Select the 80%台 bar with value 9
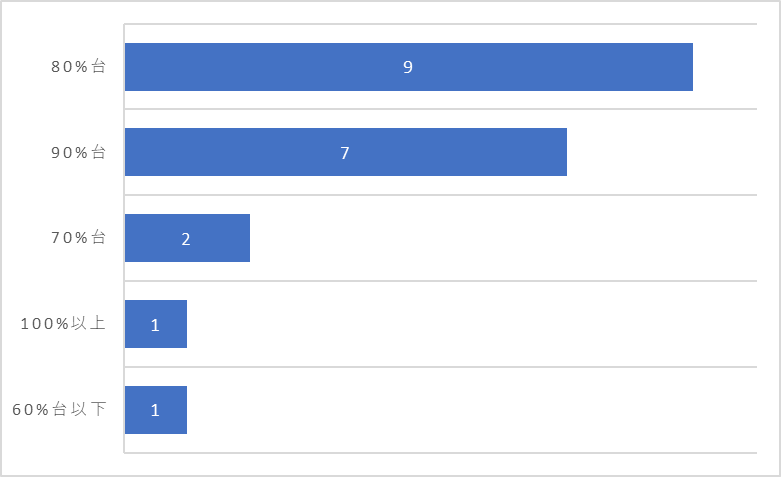 (408, 67)
